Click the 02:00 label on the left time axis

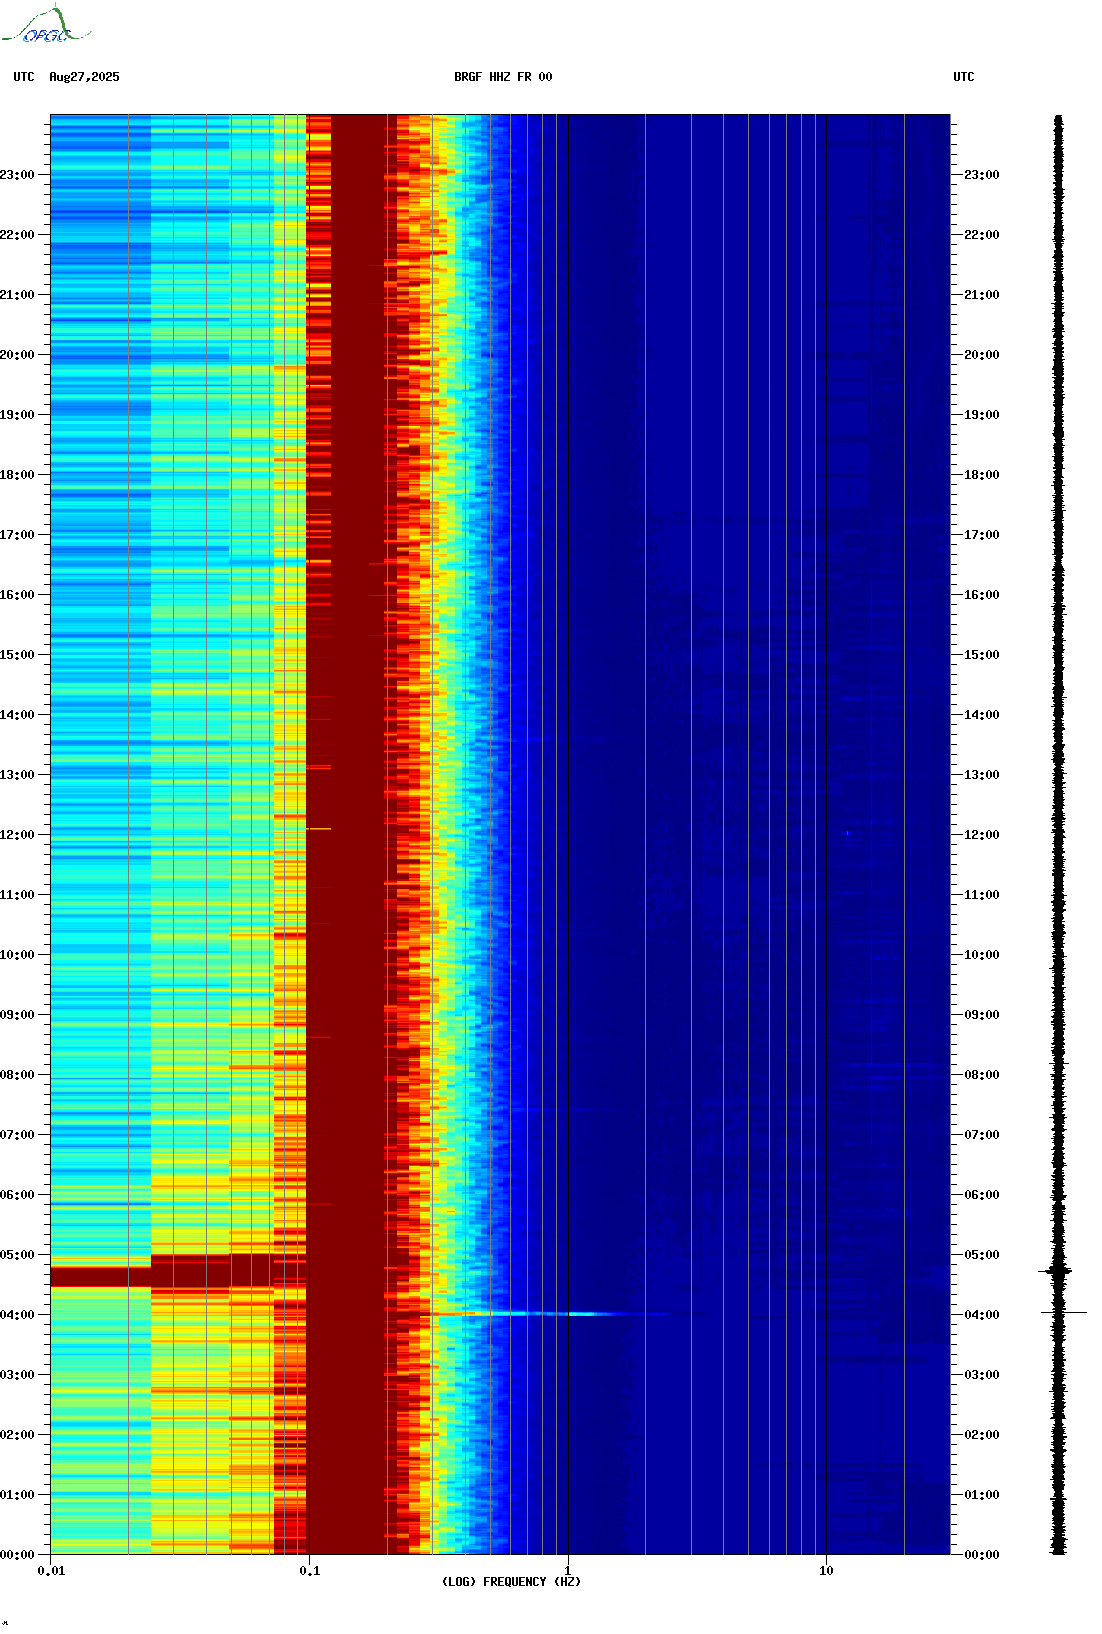17,1435
